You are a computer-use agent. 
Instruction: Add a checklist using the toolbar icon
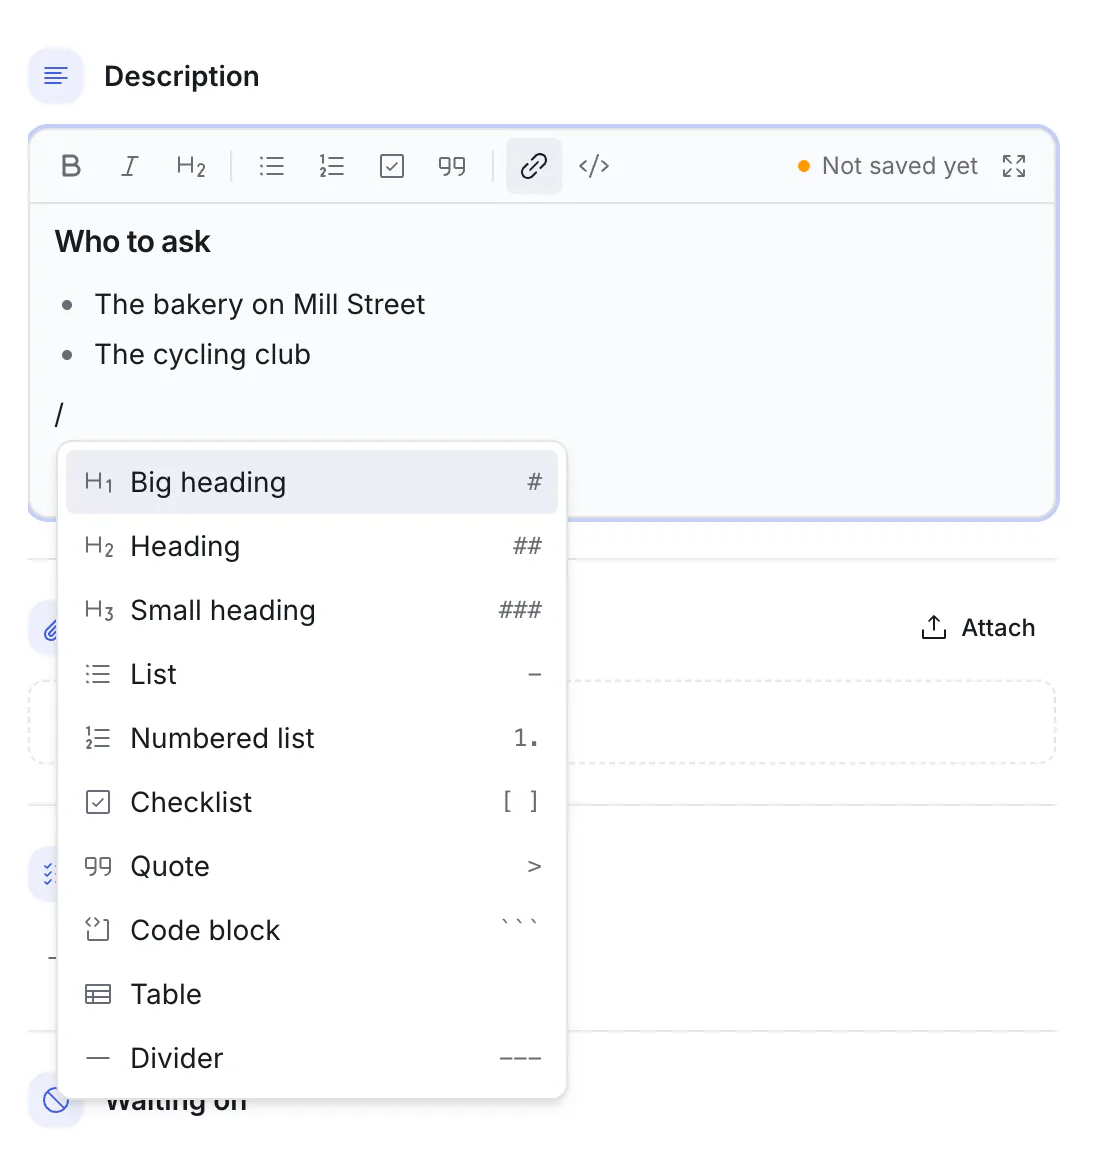392,166
